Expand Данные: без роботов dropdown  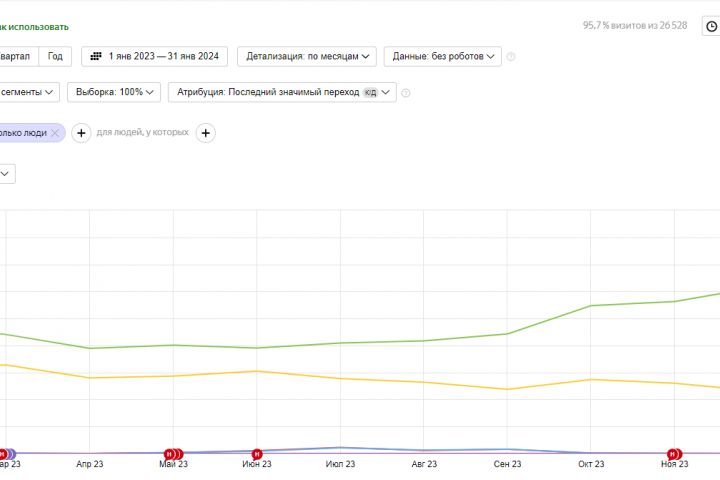(443, 56)
